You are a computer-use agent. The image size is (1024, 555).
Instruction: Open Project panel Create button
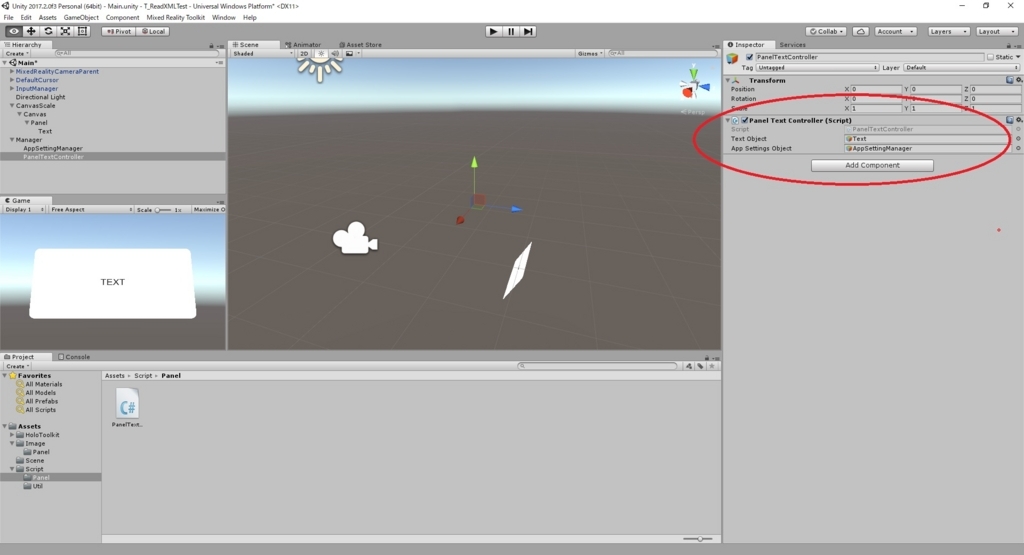16,366
